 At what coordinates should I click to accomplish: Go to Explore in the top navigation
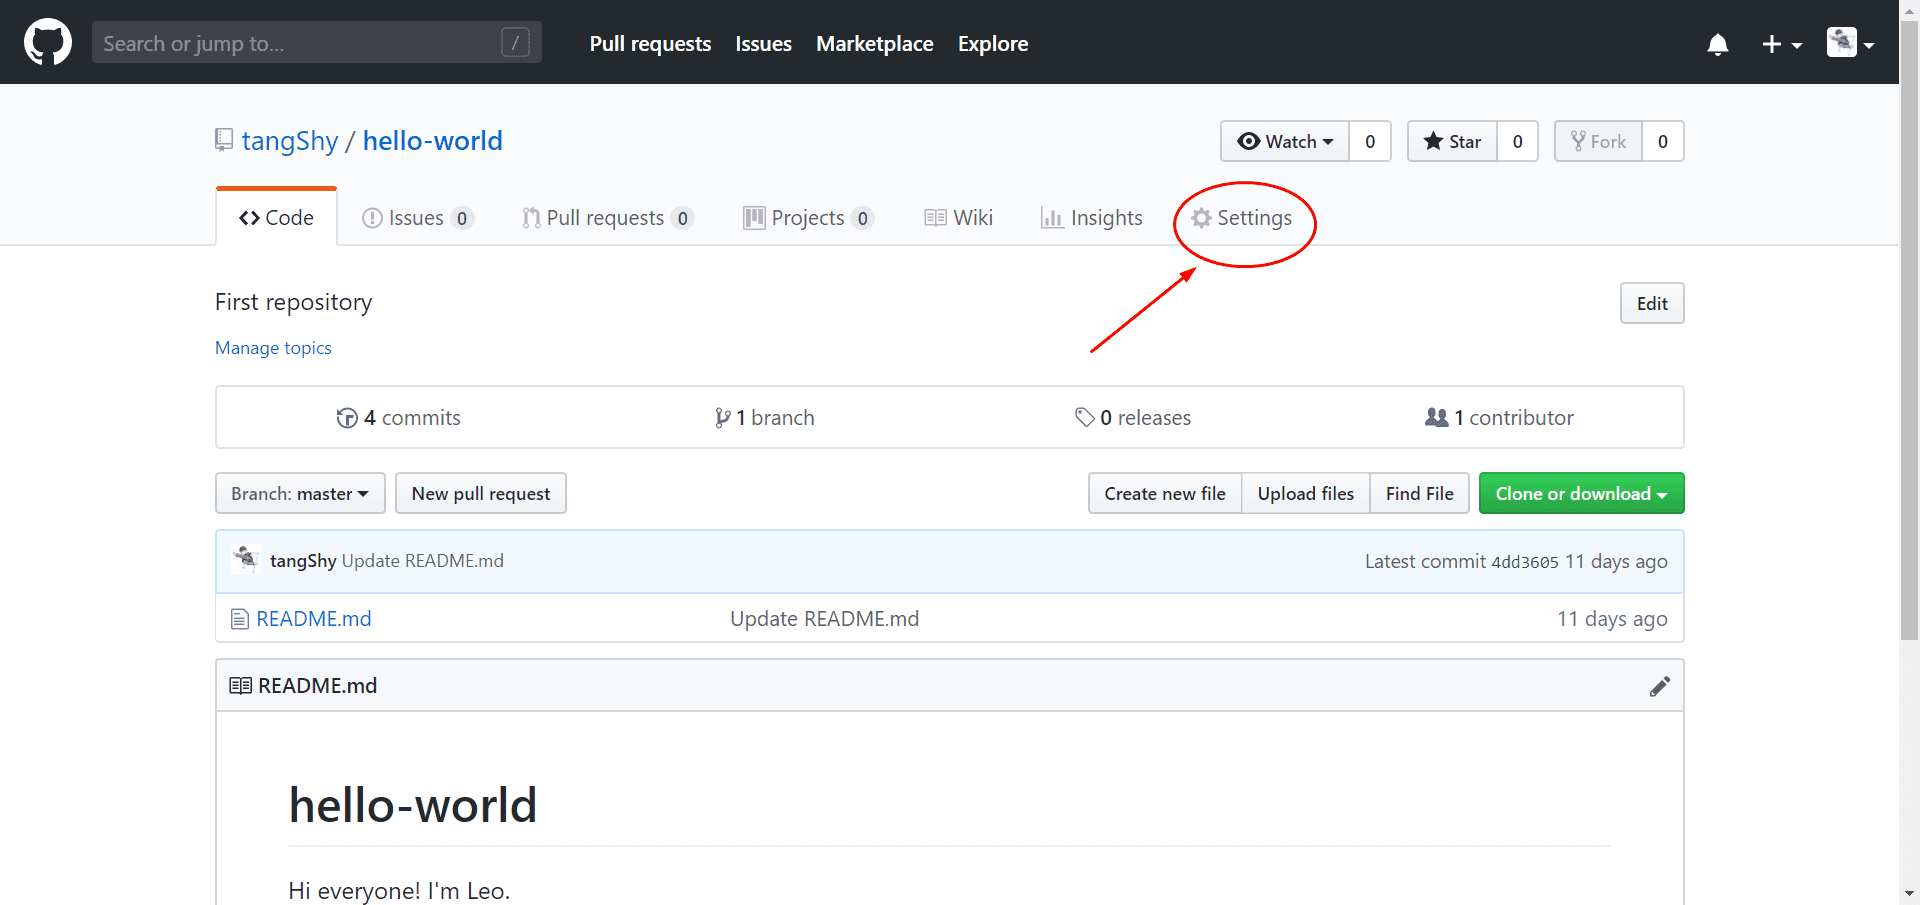(x=993, y=44)
